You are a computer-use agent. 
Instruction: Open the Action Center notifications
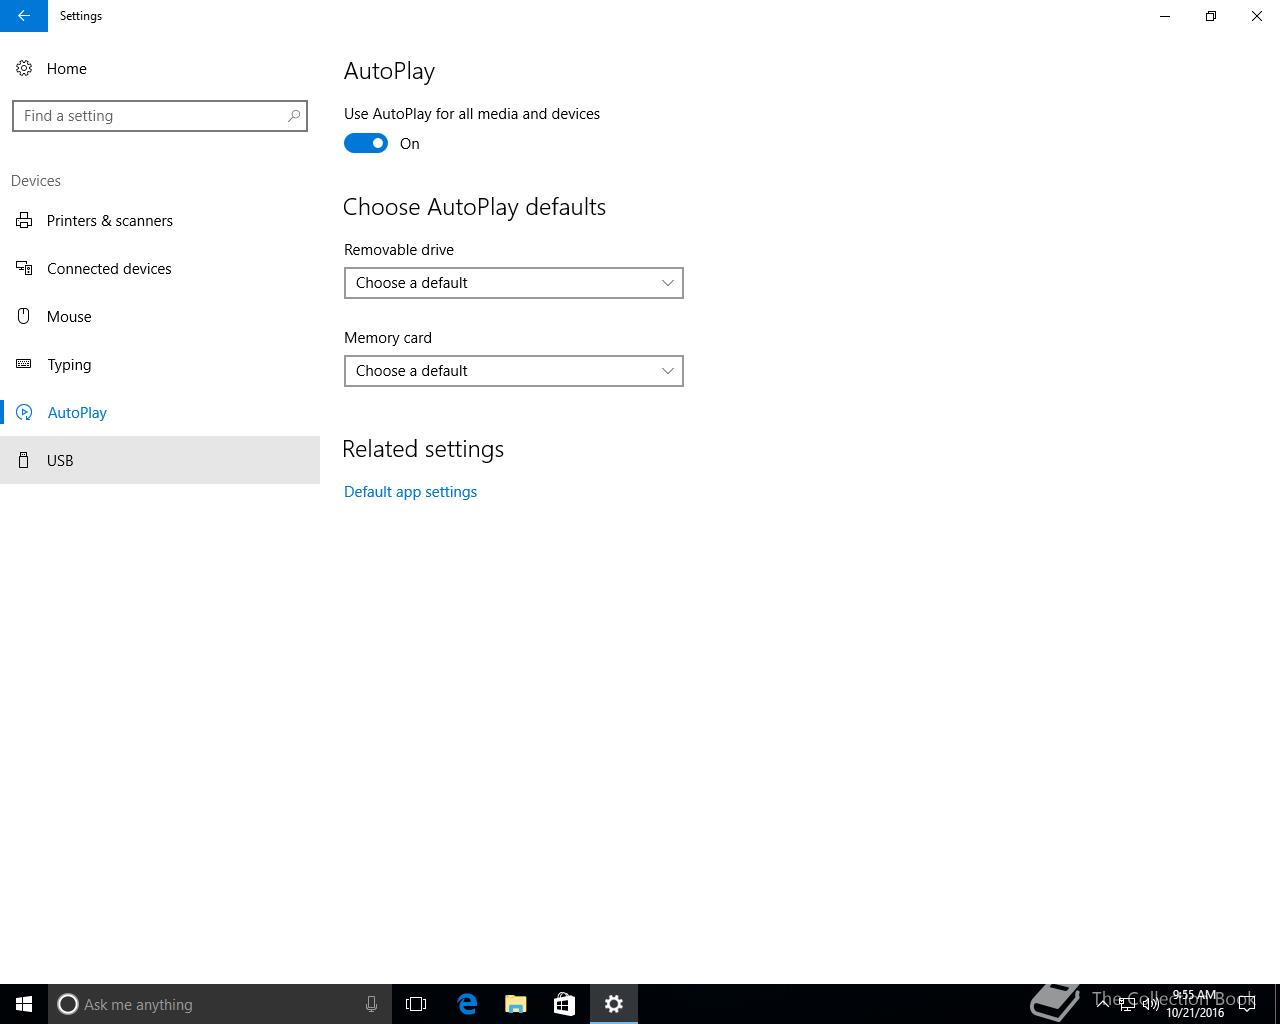click(x=1247, y=1004)
